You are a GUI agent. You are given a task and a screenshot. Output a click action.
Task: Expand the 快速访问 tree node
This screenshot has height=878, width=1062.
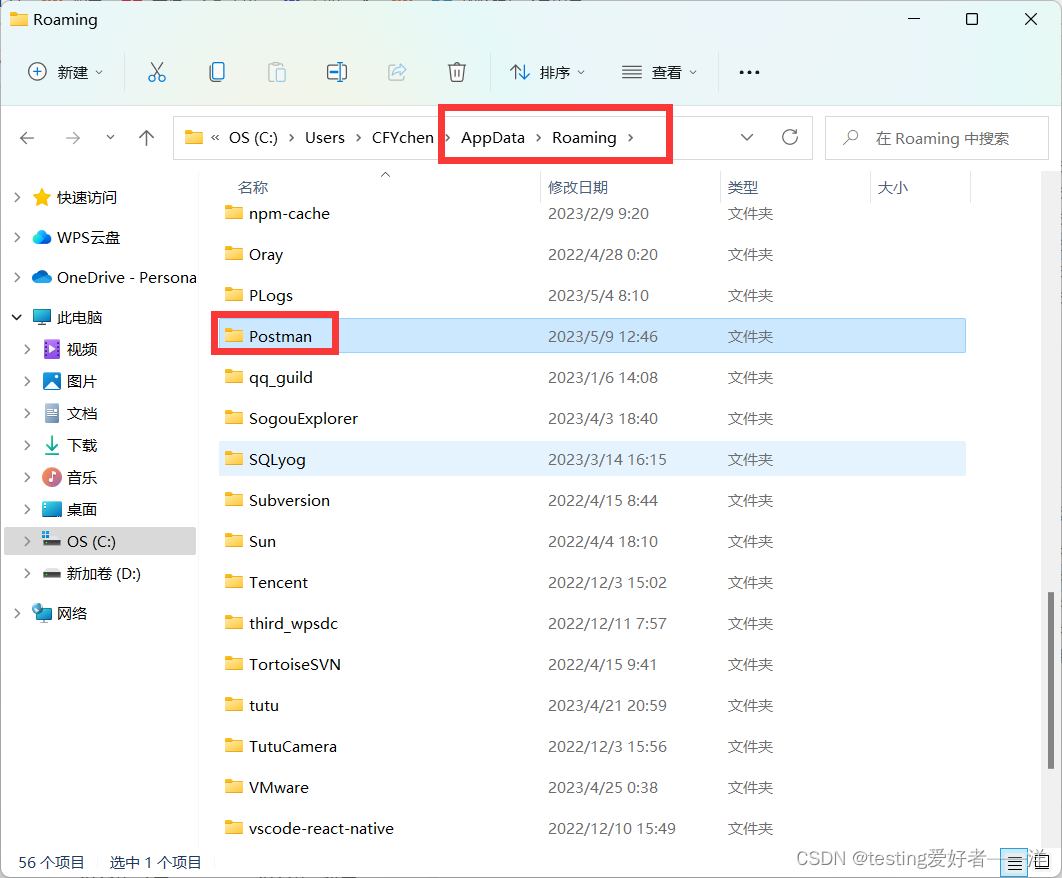(17, 197)
